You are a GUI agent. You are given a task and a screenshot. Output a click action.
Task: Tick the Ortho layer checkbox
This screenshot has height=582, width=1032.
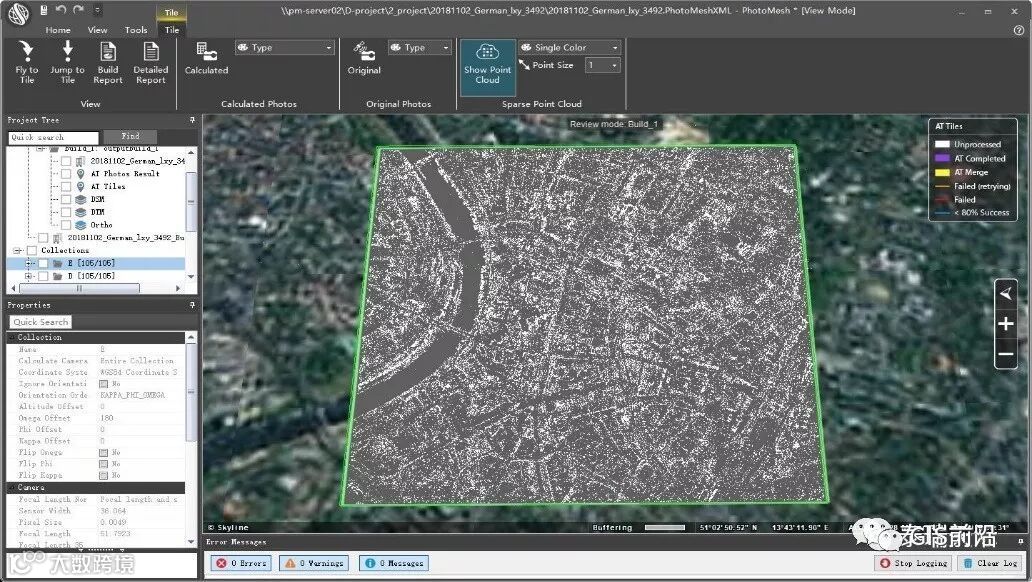pos(64,225)
